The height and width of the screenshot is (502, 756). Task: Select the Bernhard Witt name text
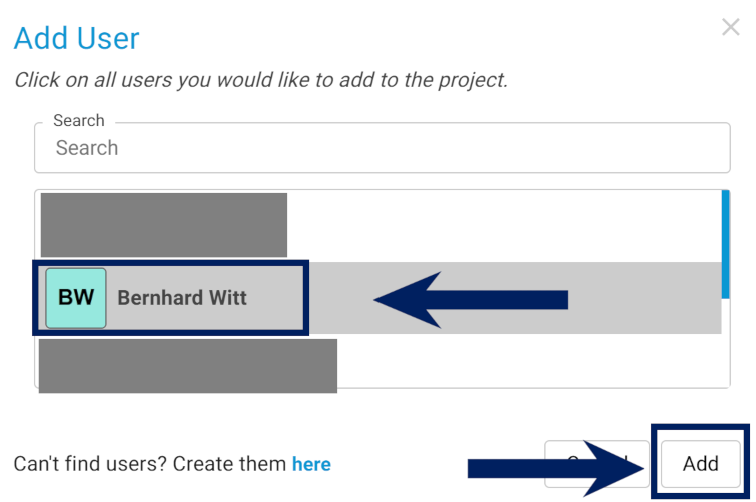pos(182,298)
